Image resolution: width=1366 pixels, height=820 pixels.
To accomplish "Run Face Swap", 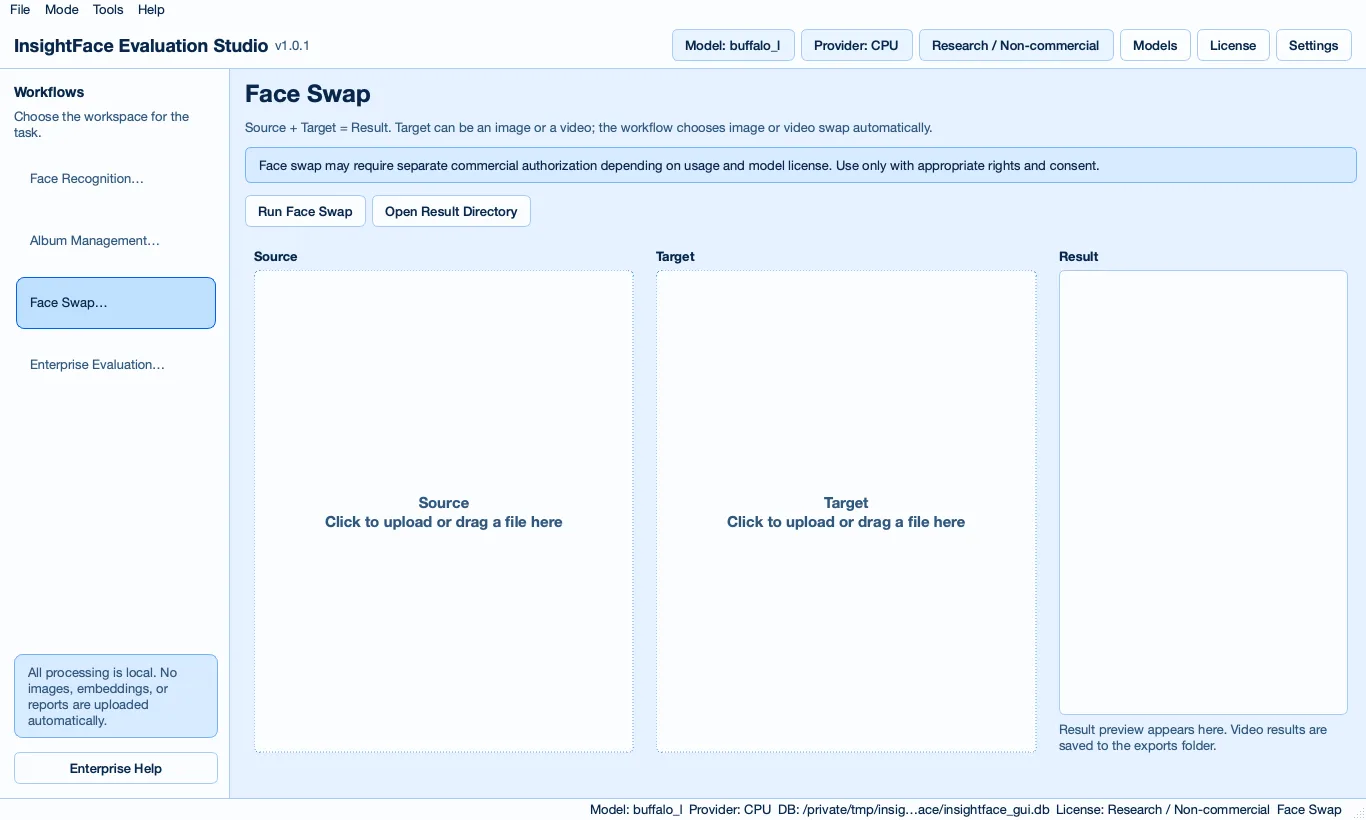I will point(305,211).
